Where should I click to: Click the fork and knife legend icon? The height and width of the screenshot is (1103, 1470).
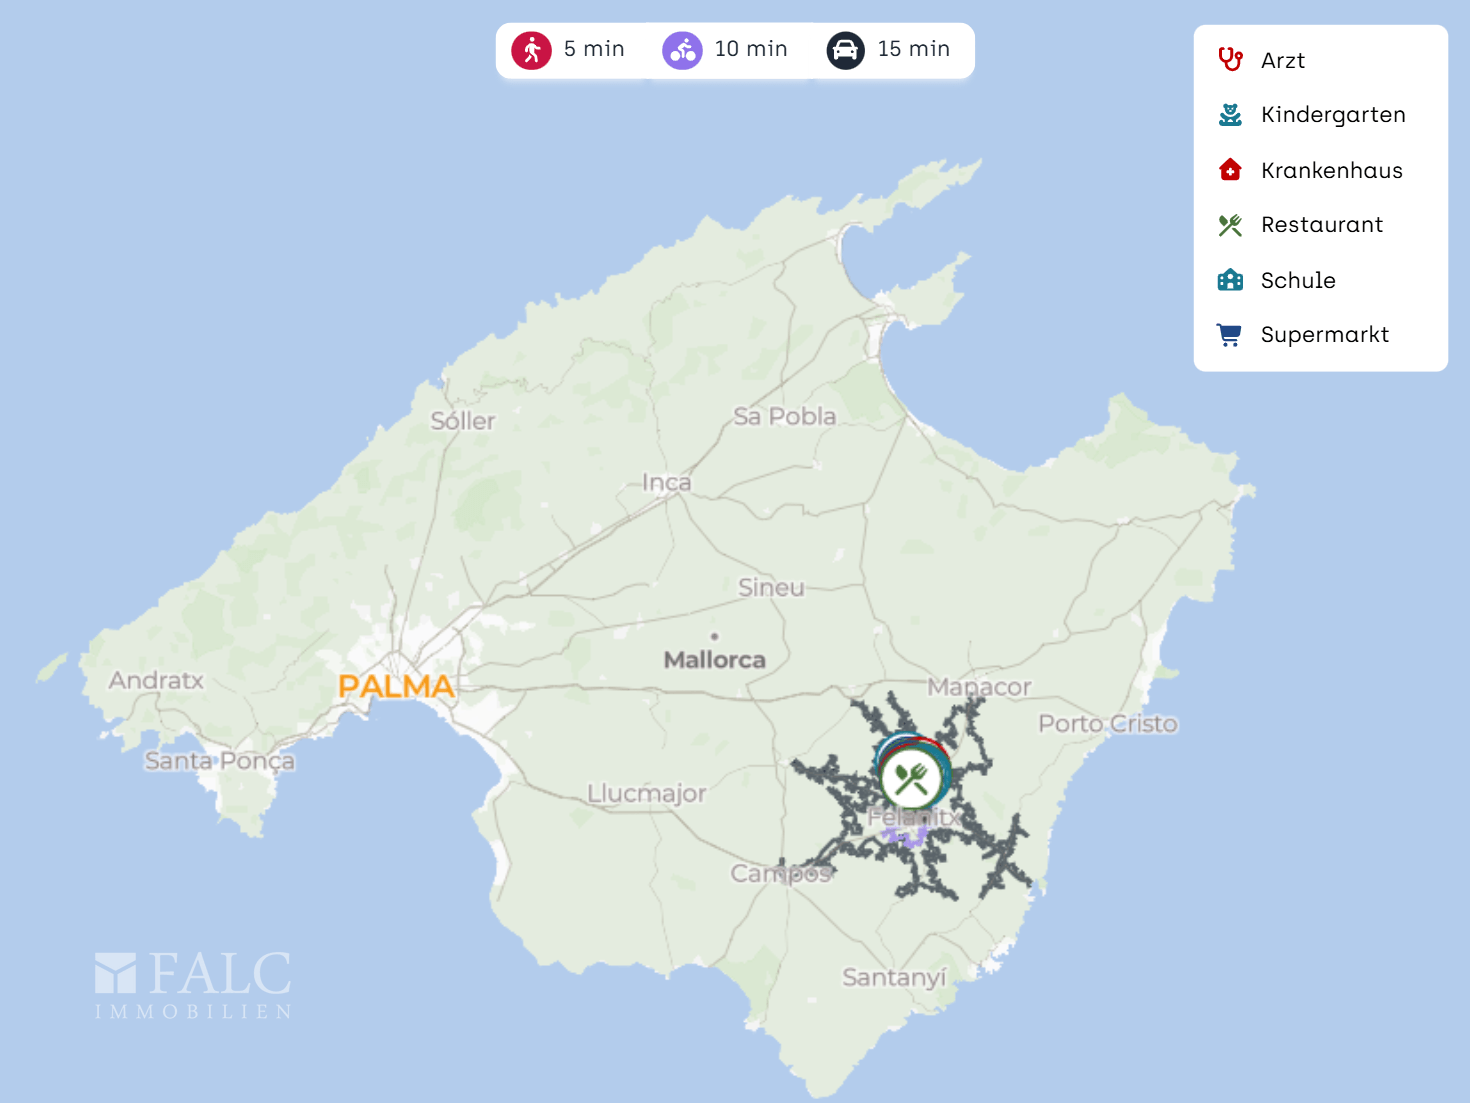pyautogui.click(x=1230, y=225)
